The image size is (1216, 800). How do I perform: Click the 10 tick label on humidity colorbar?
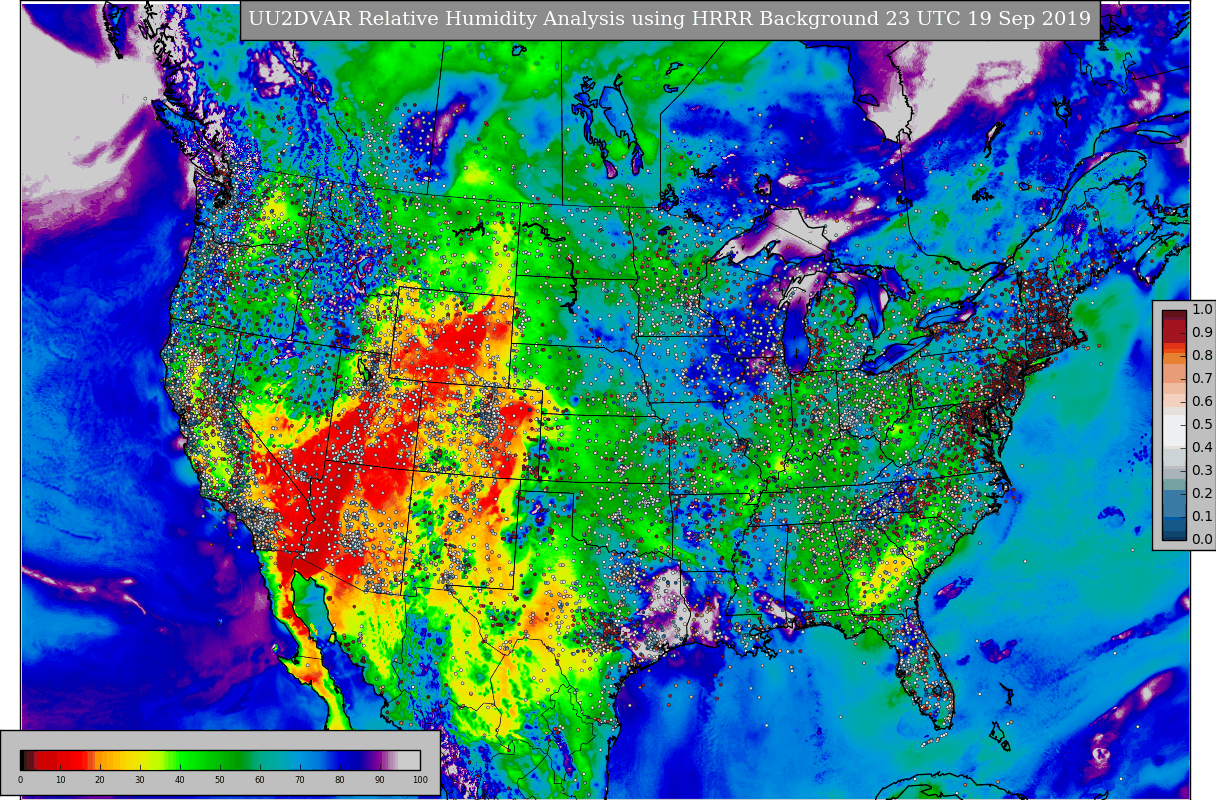tap(60, 780)
